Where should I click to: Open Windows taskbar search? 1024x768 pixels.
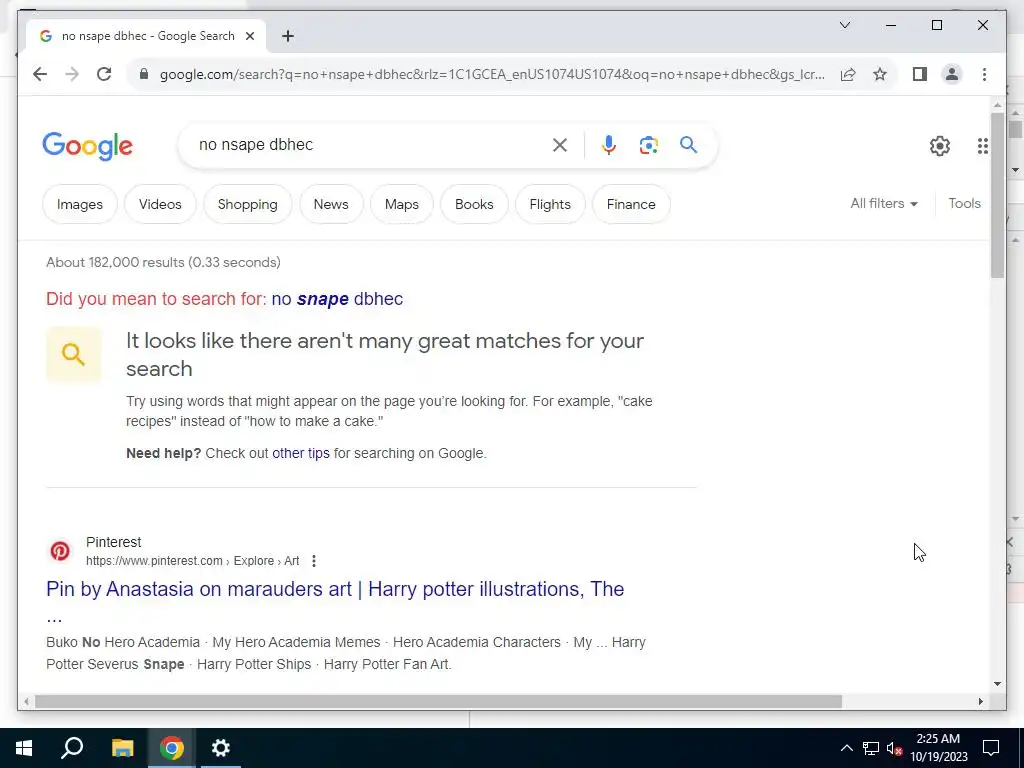pos(72,748)
